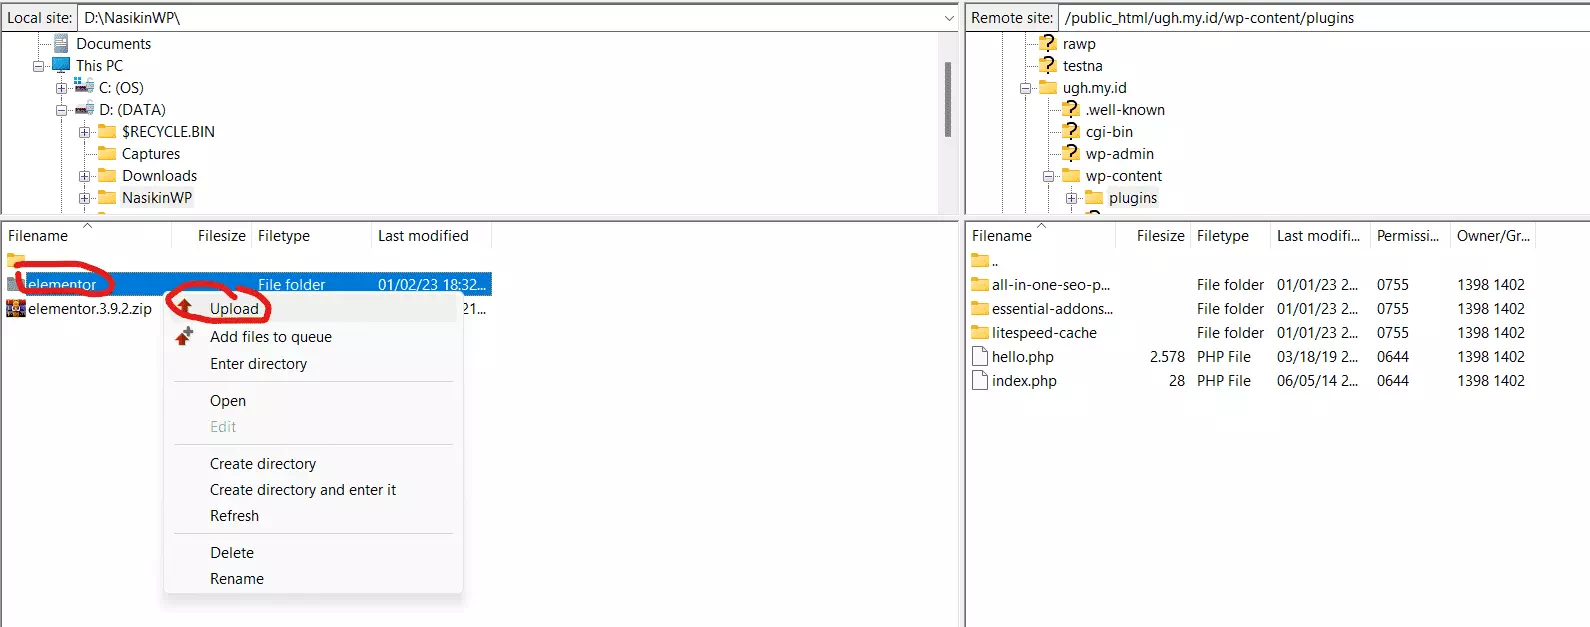
Task: Collapse the This PC tree node
Action: pos(39,66)
